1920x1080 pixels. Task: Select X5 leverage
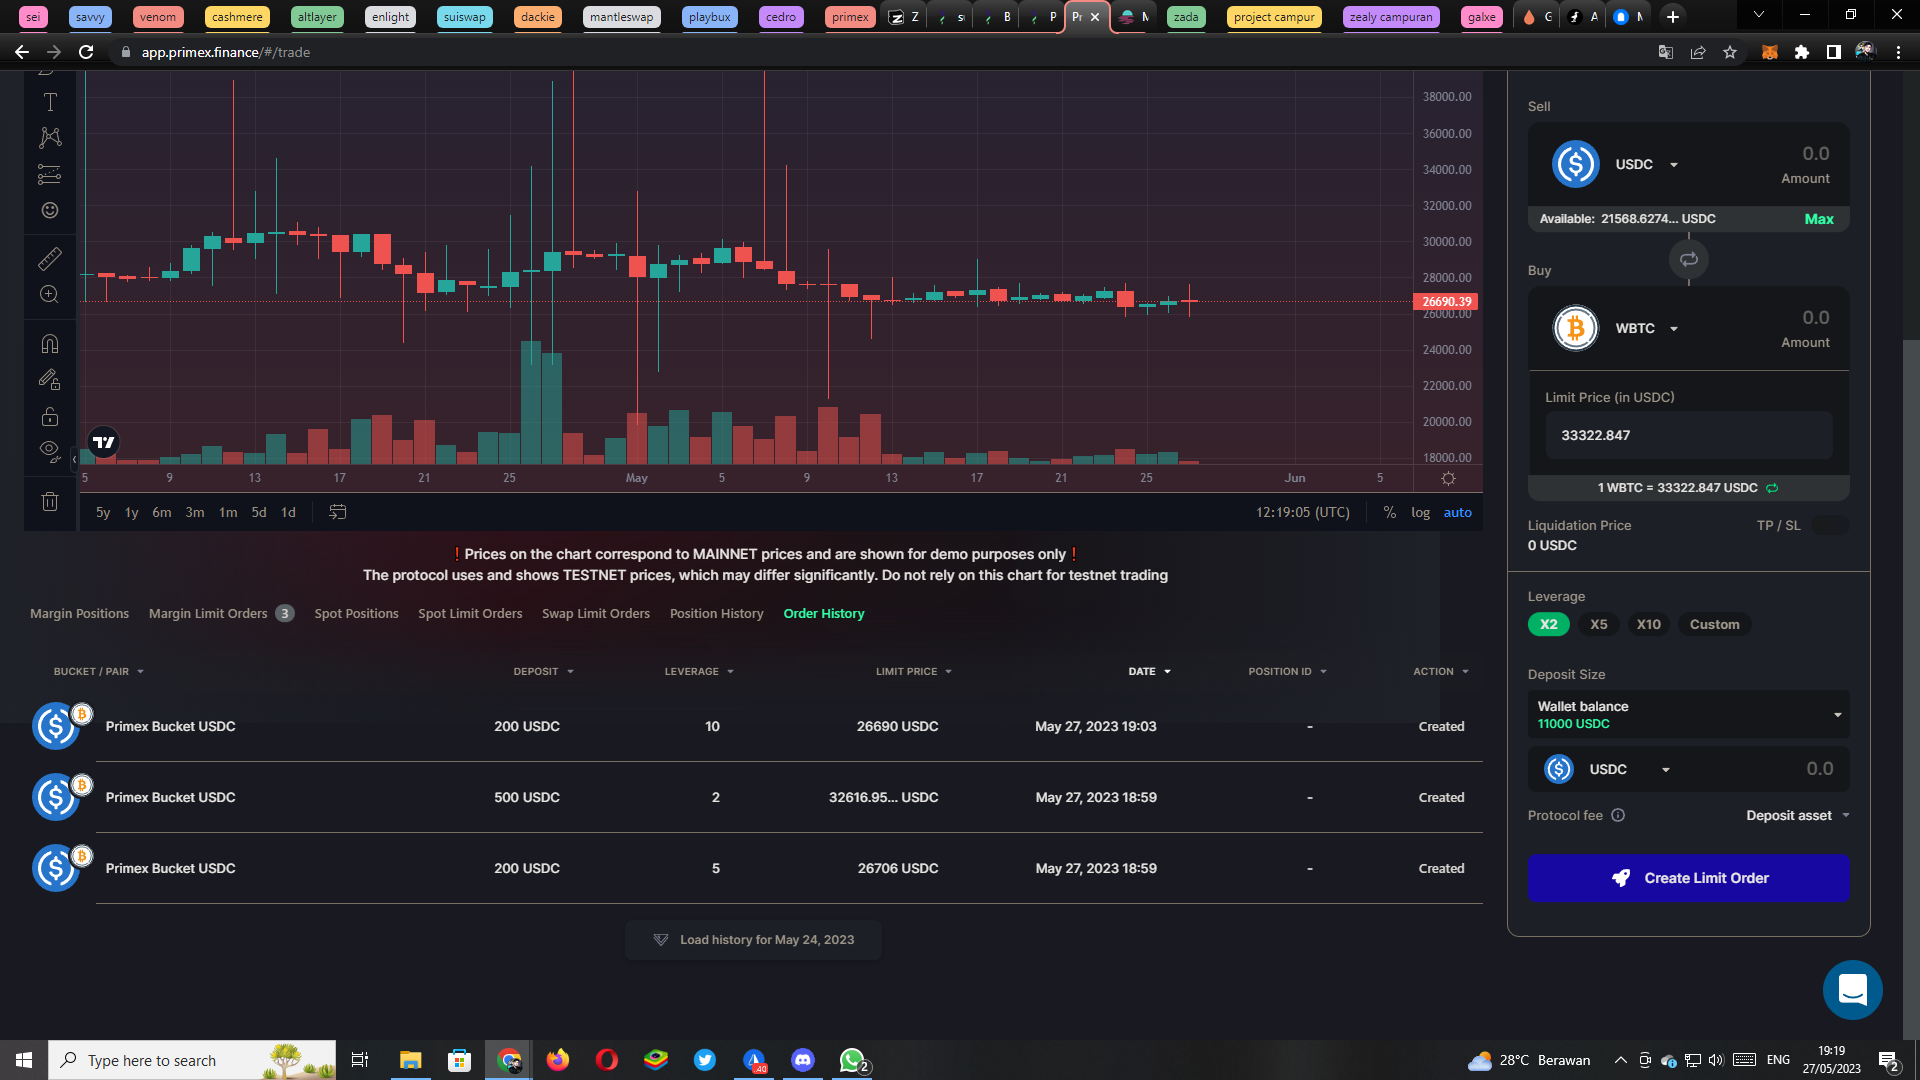click(x=1599, y=624)
